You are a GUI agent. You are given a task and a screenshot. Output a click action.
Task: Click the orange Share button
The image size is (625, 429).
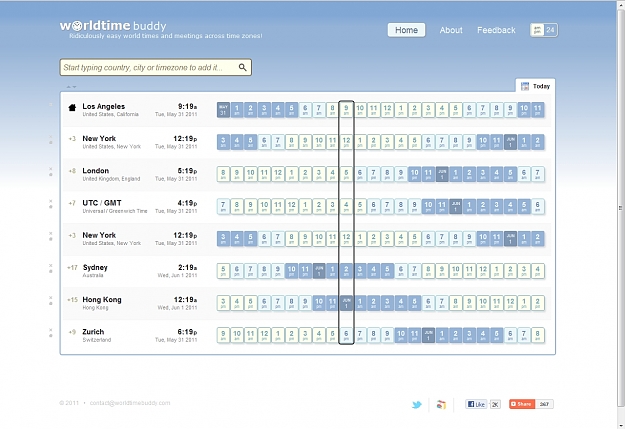(x=522, y=404)
